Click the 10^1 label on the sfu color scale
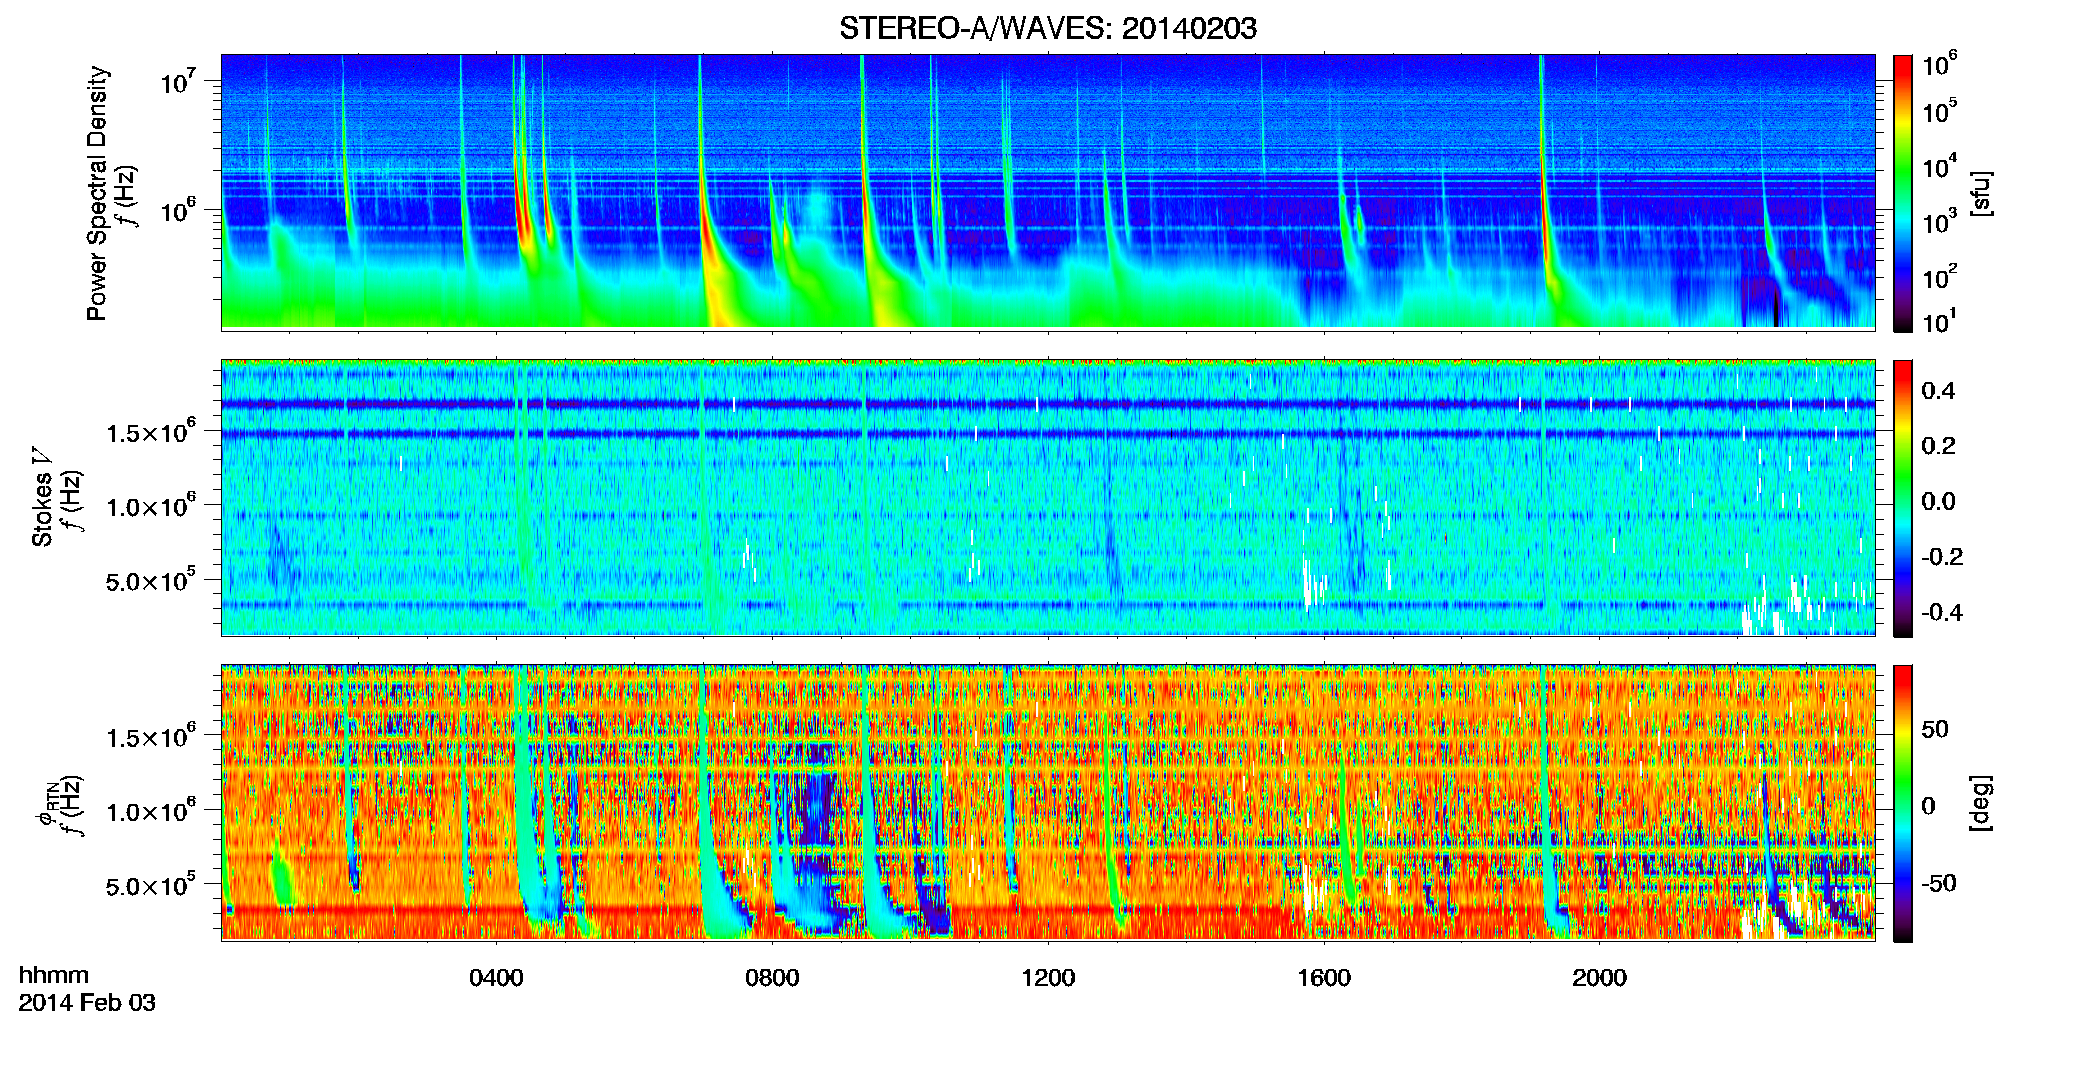Image resolution: width=2096 pixels, height=1080 pixels. (x=1939, y=321)
